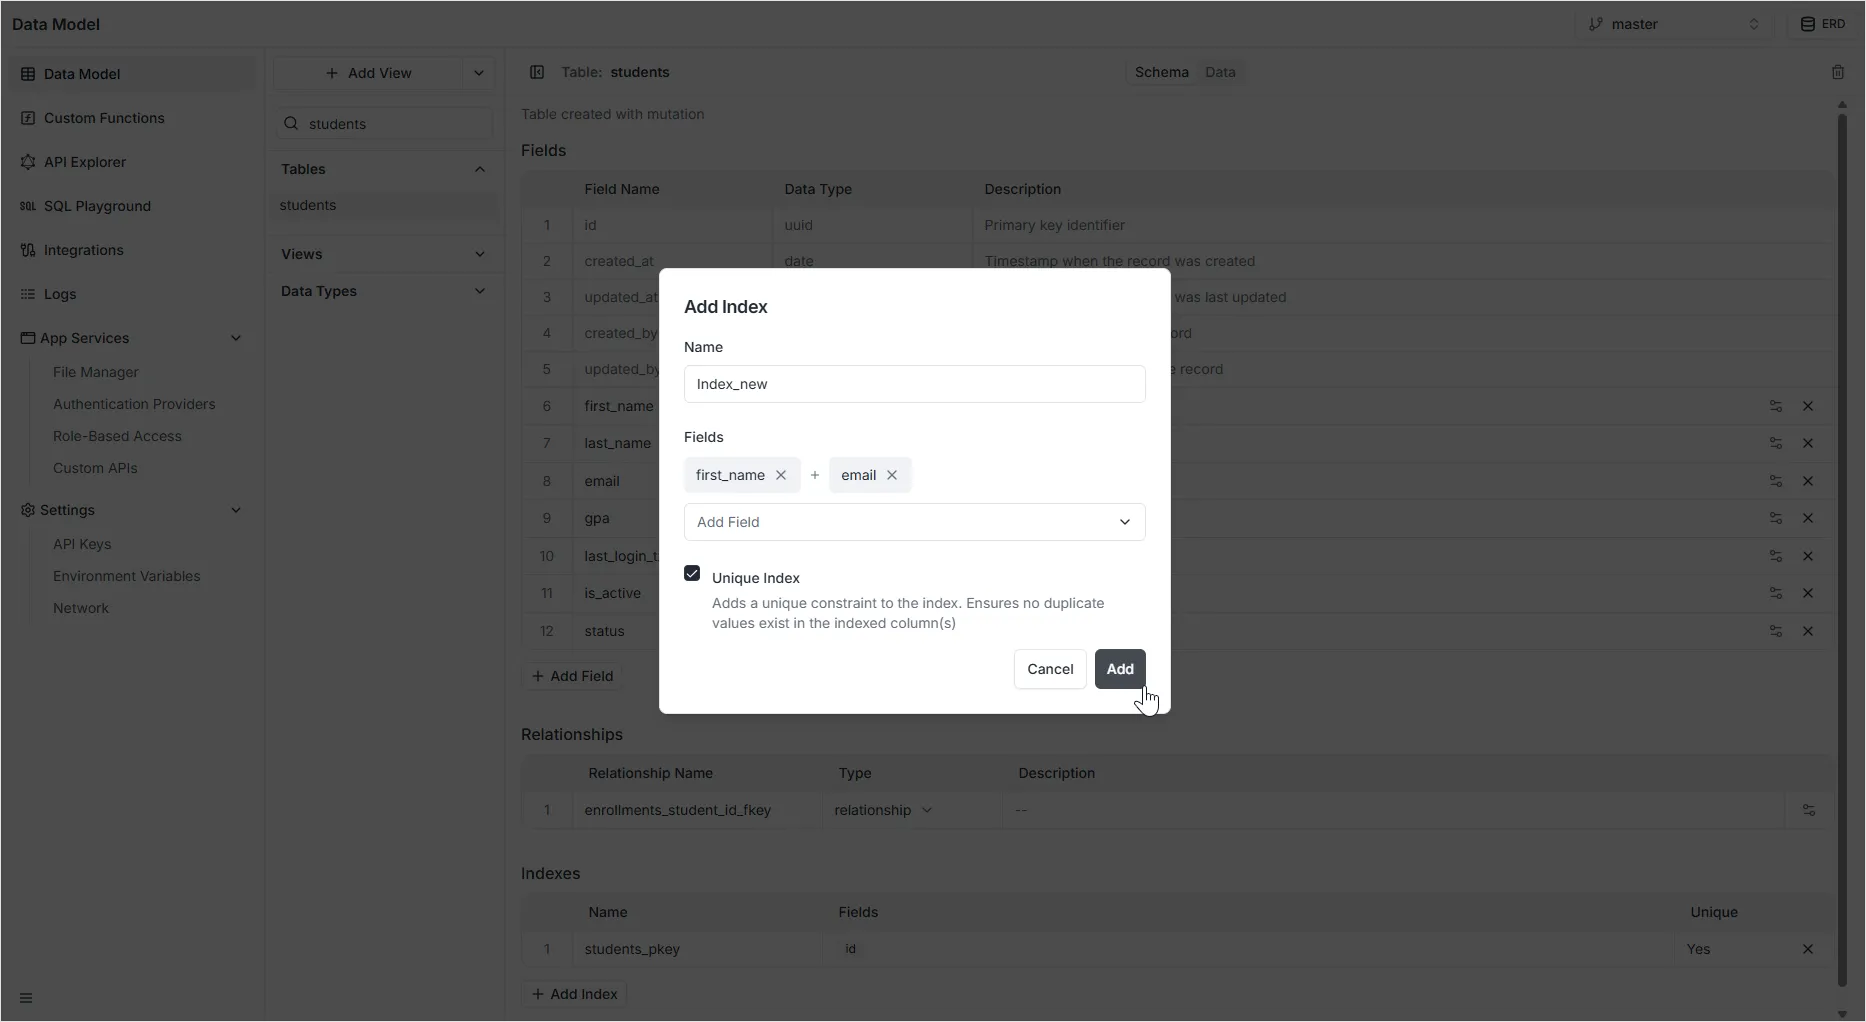Open the Add Field dropdown
This screenshot has height=1022, width=1866.
click(914, 522)
